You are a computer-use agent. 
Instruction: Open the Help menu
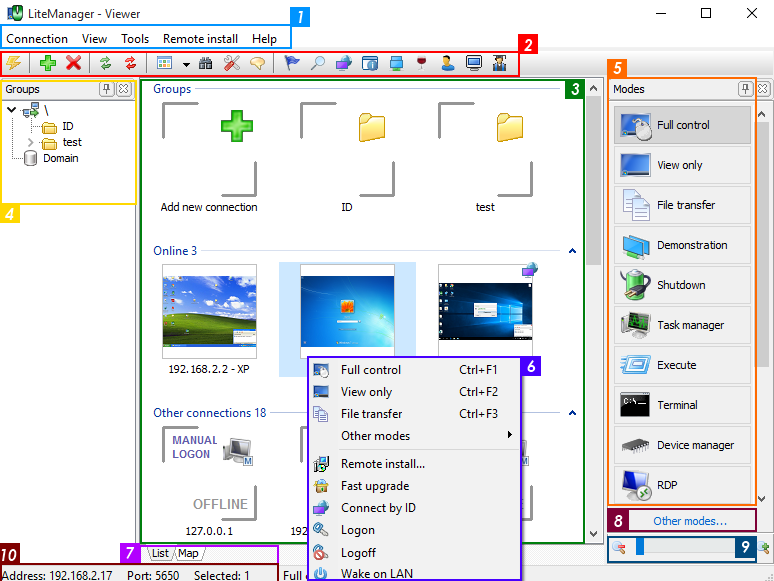[x=265, y=39]
